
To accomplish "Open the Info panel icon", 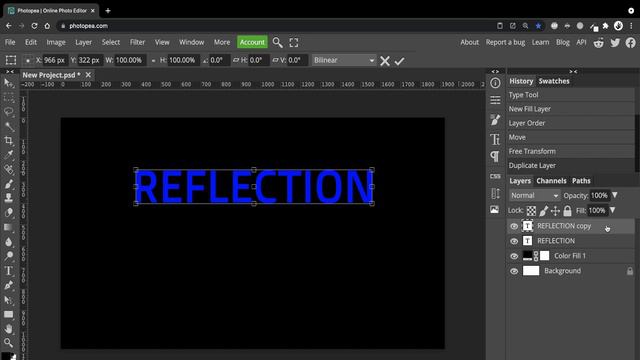I will (495, 83).
